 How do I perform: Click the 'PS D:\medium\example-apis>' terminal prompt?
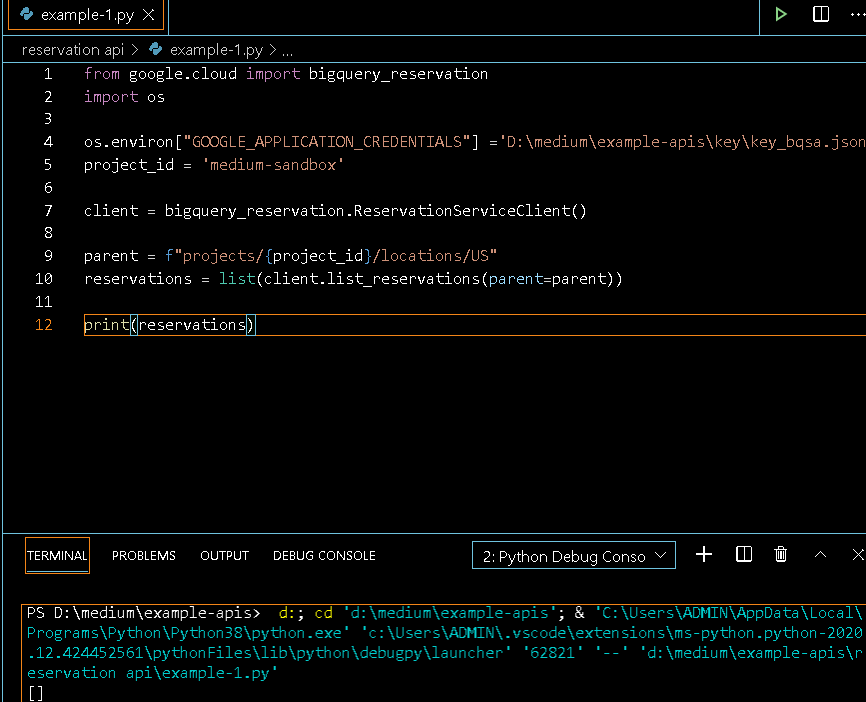(x=144, y=613)
